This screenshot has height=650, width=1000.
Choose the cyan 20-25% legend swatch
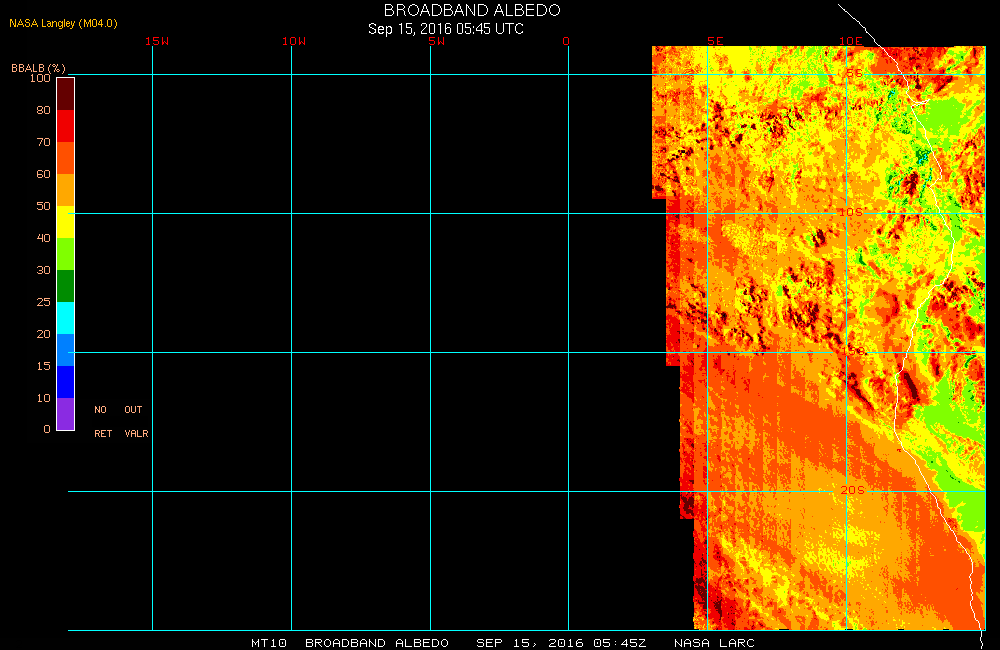pyautogui.click(x=65, y=318)
